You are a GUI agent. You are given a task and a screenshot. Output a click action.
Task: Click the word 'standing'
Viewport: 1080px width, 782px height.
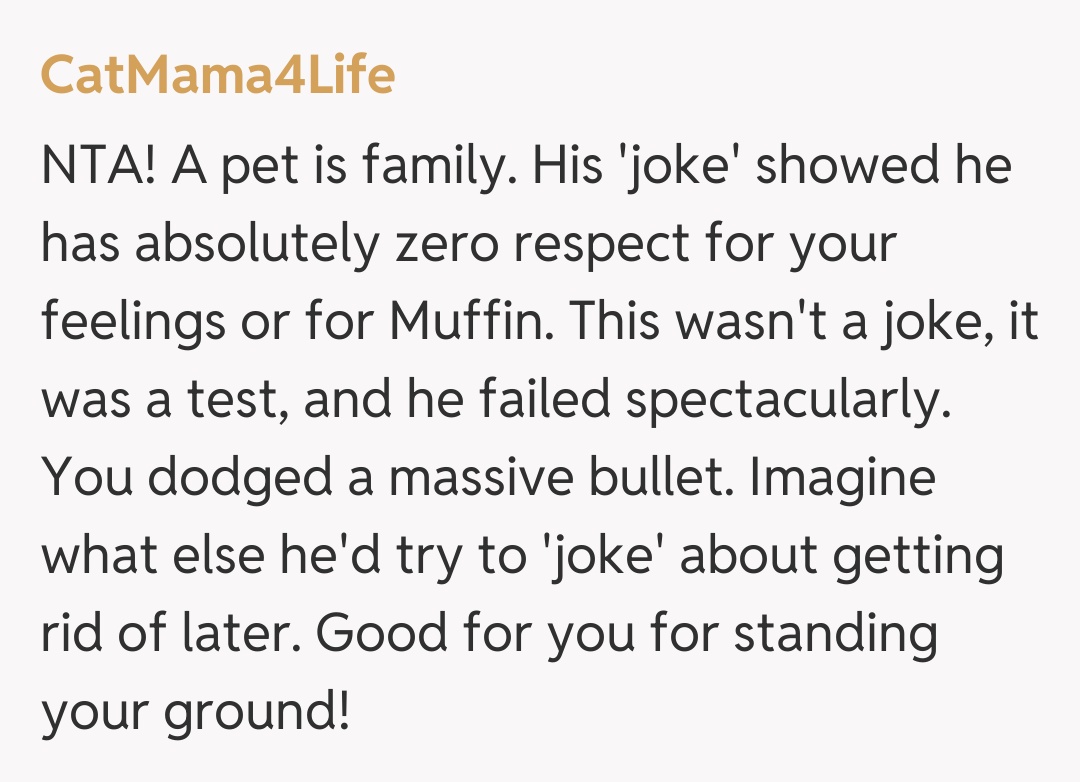tap(836, 636)
